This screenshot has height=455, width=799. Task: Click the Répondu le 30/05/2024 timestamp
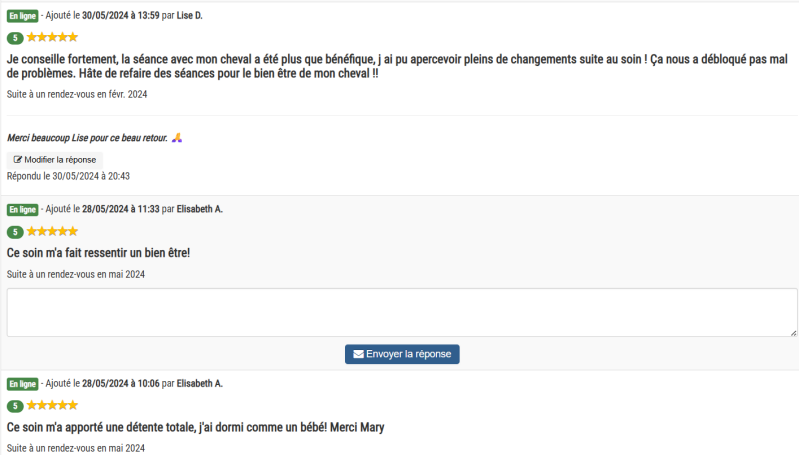point(68,176)
